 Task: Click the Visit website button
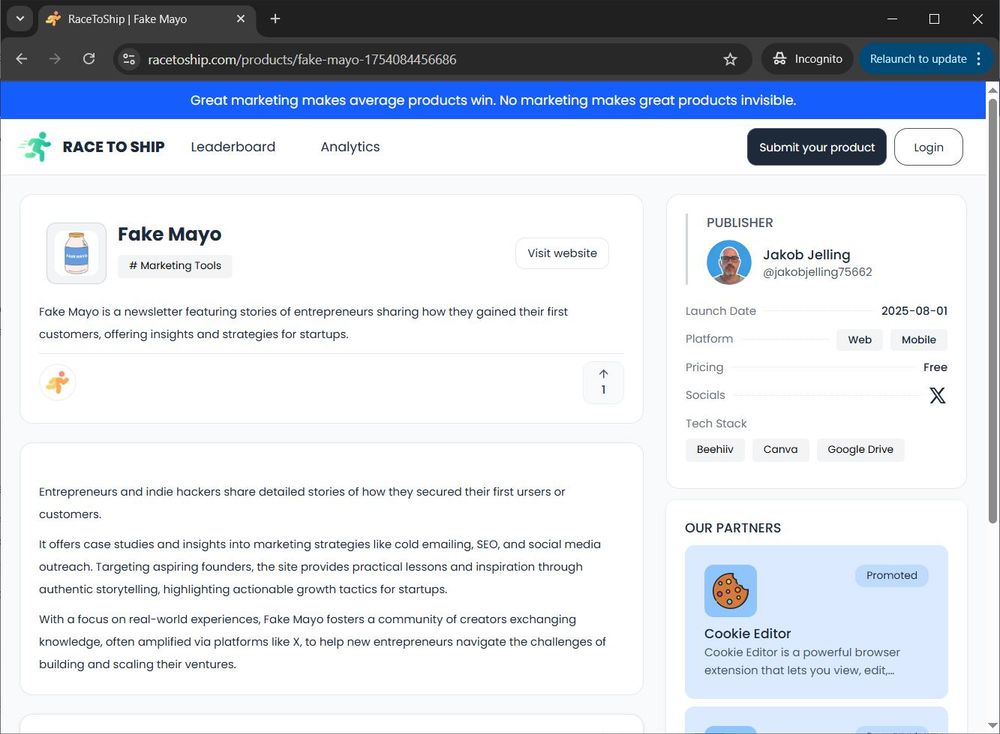[562, 253]
